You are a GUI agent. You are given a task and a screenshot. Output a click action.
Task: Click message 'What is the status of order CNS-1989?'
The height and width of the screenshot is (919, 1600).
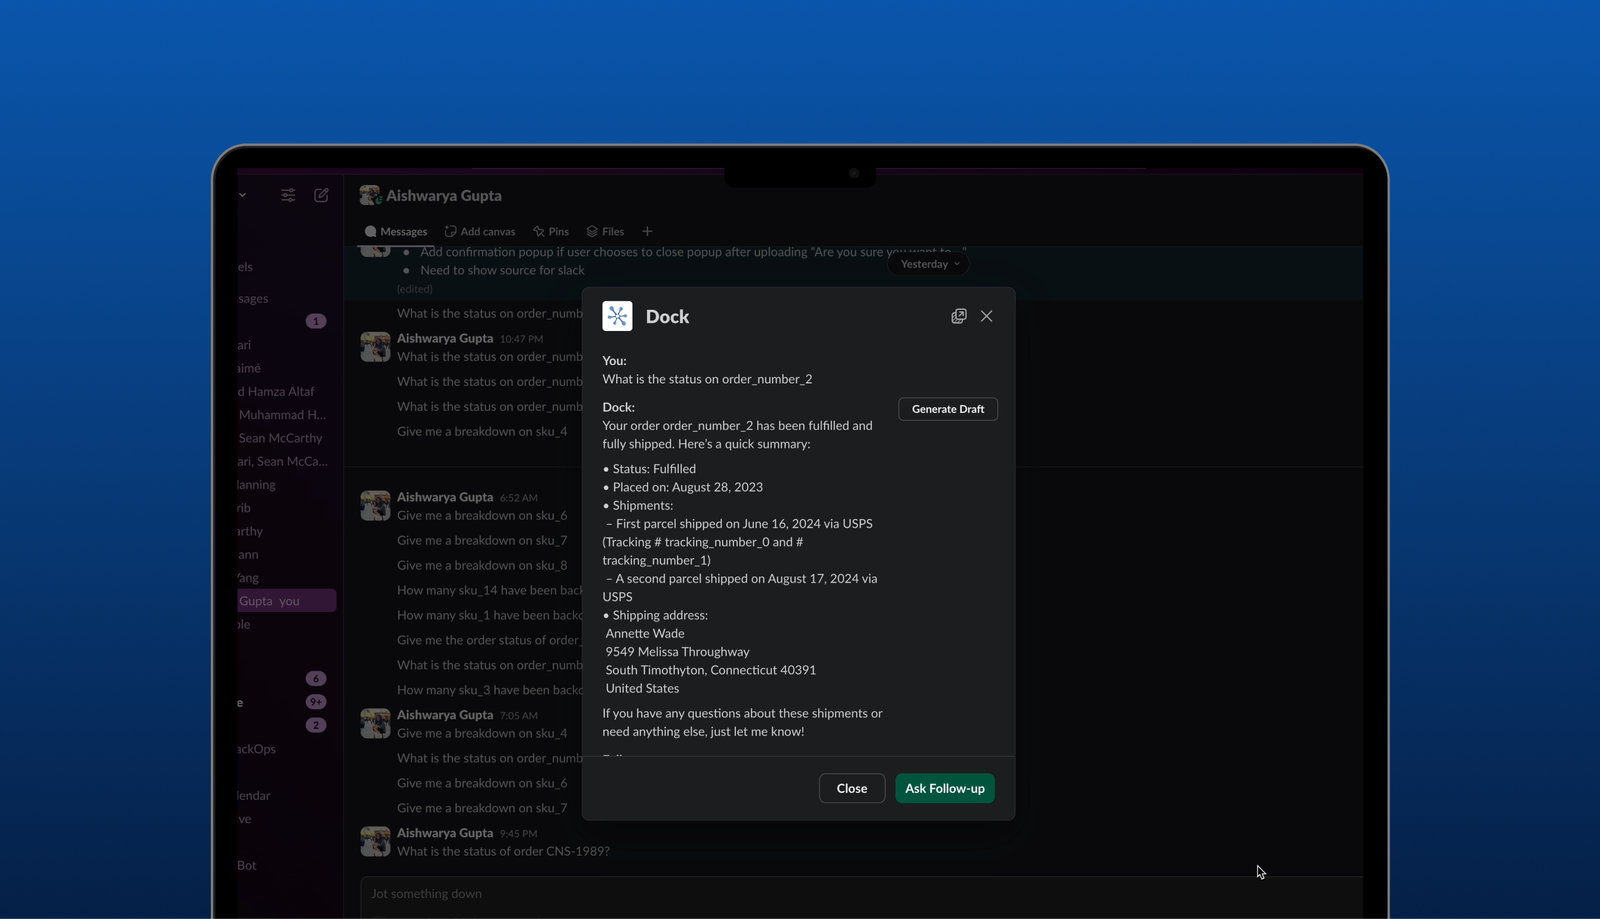(503, 851)
